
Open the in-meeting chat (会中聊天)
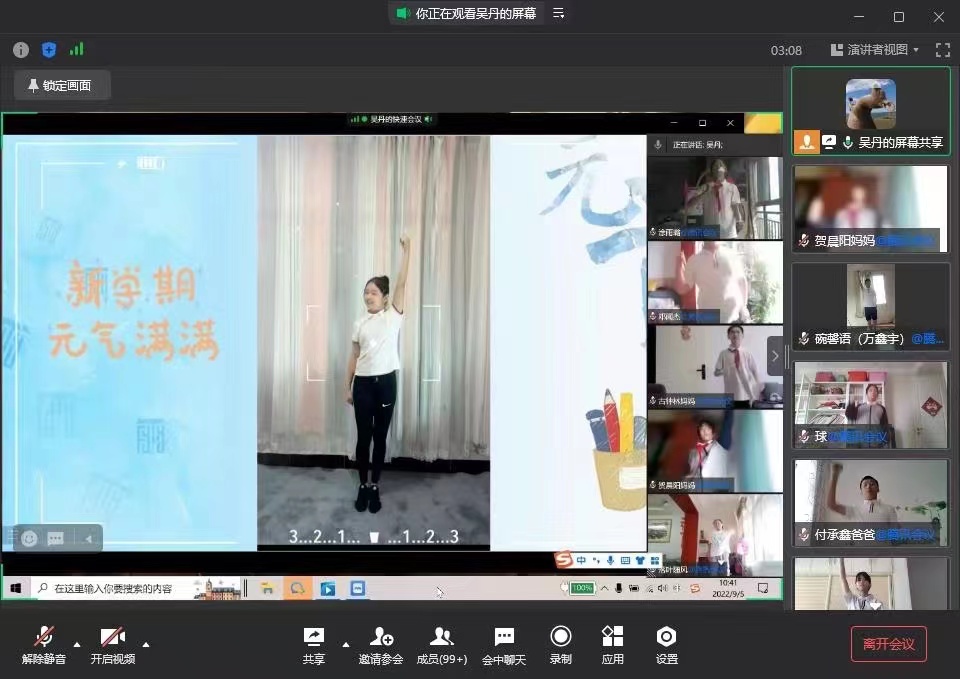[x=503, y=637]
